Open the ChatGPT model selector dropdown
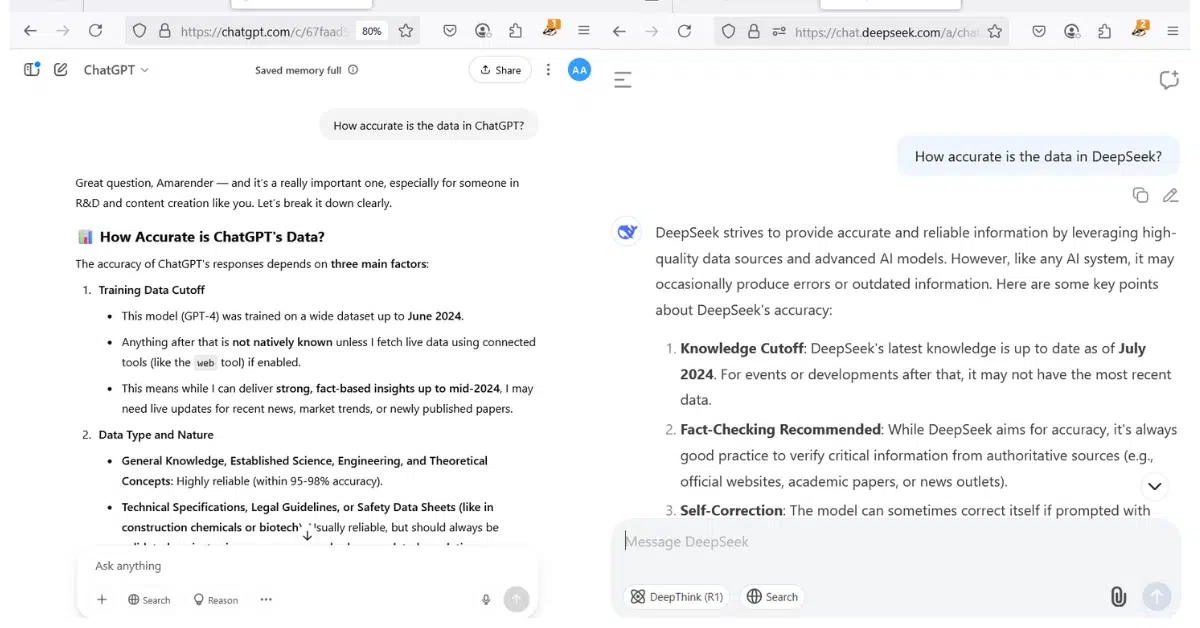The image size is (1200, 628). pyautogui.click(x=116, y=70)
